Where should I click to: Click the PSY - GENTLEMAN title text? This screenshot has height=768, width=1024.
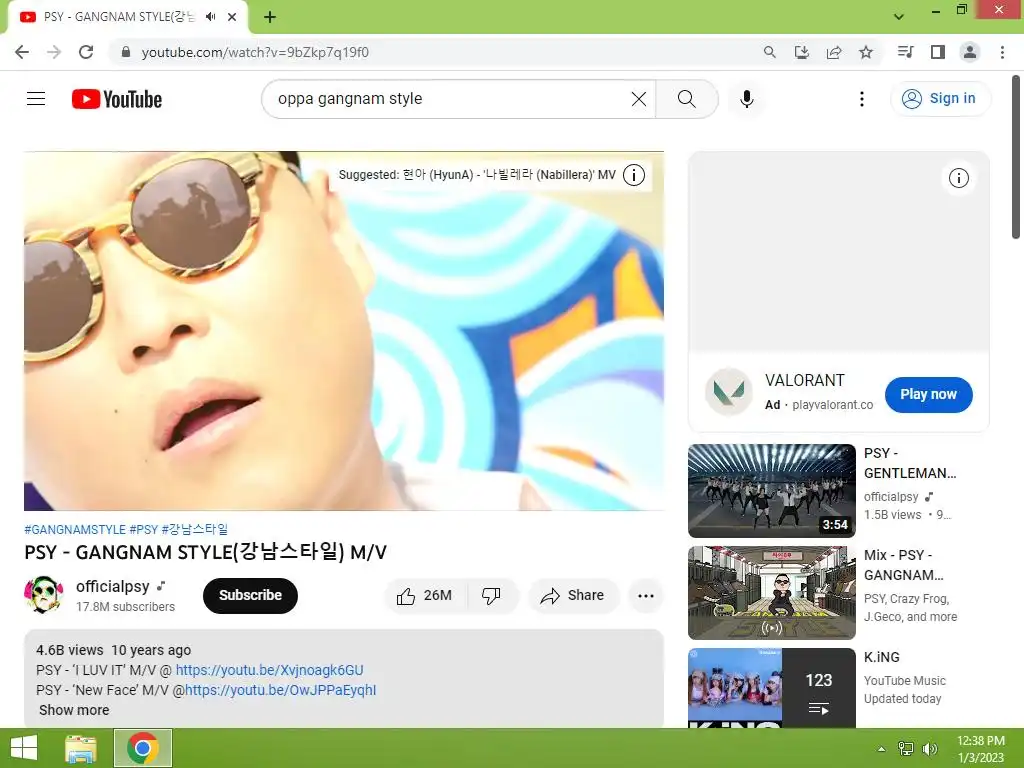(x=910, y=463)
